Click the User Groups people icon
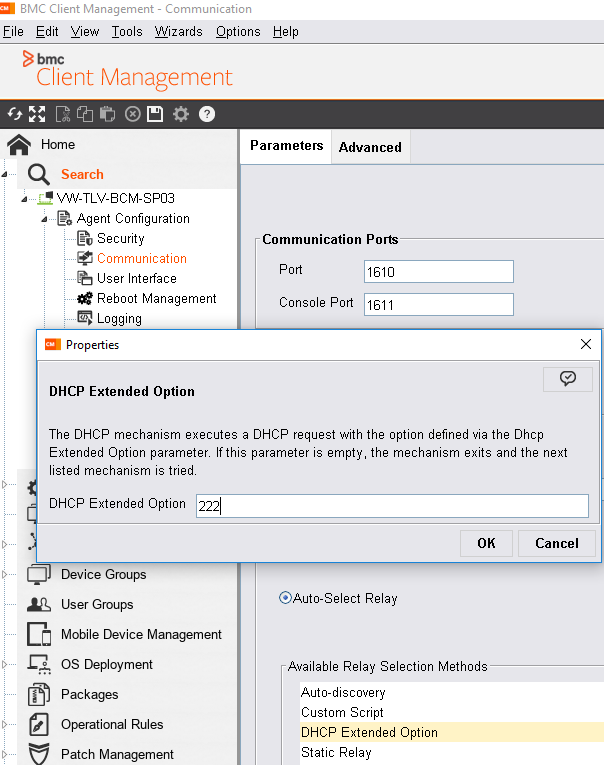 click(x=39, y=604)
